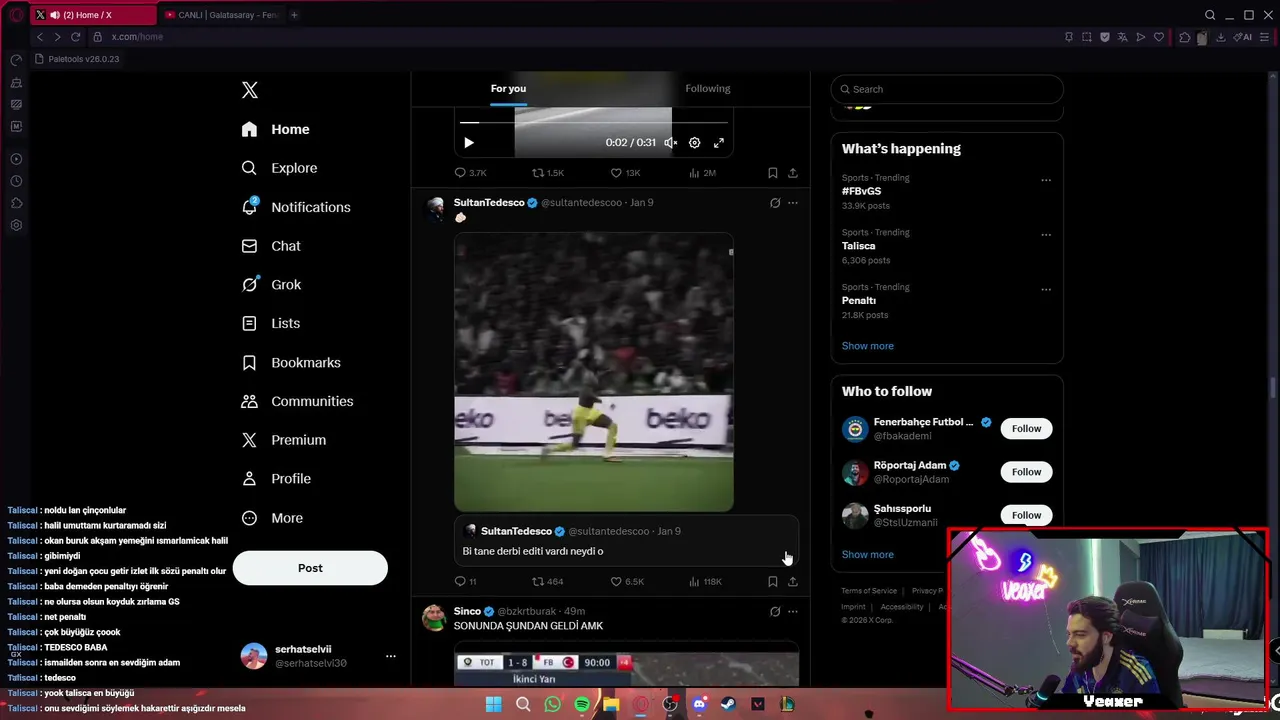Click Show more under Who to follow
The width and height of the screenshot is (1280, 720).
868,555
